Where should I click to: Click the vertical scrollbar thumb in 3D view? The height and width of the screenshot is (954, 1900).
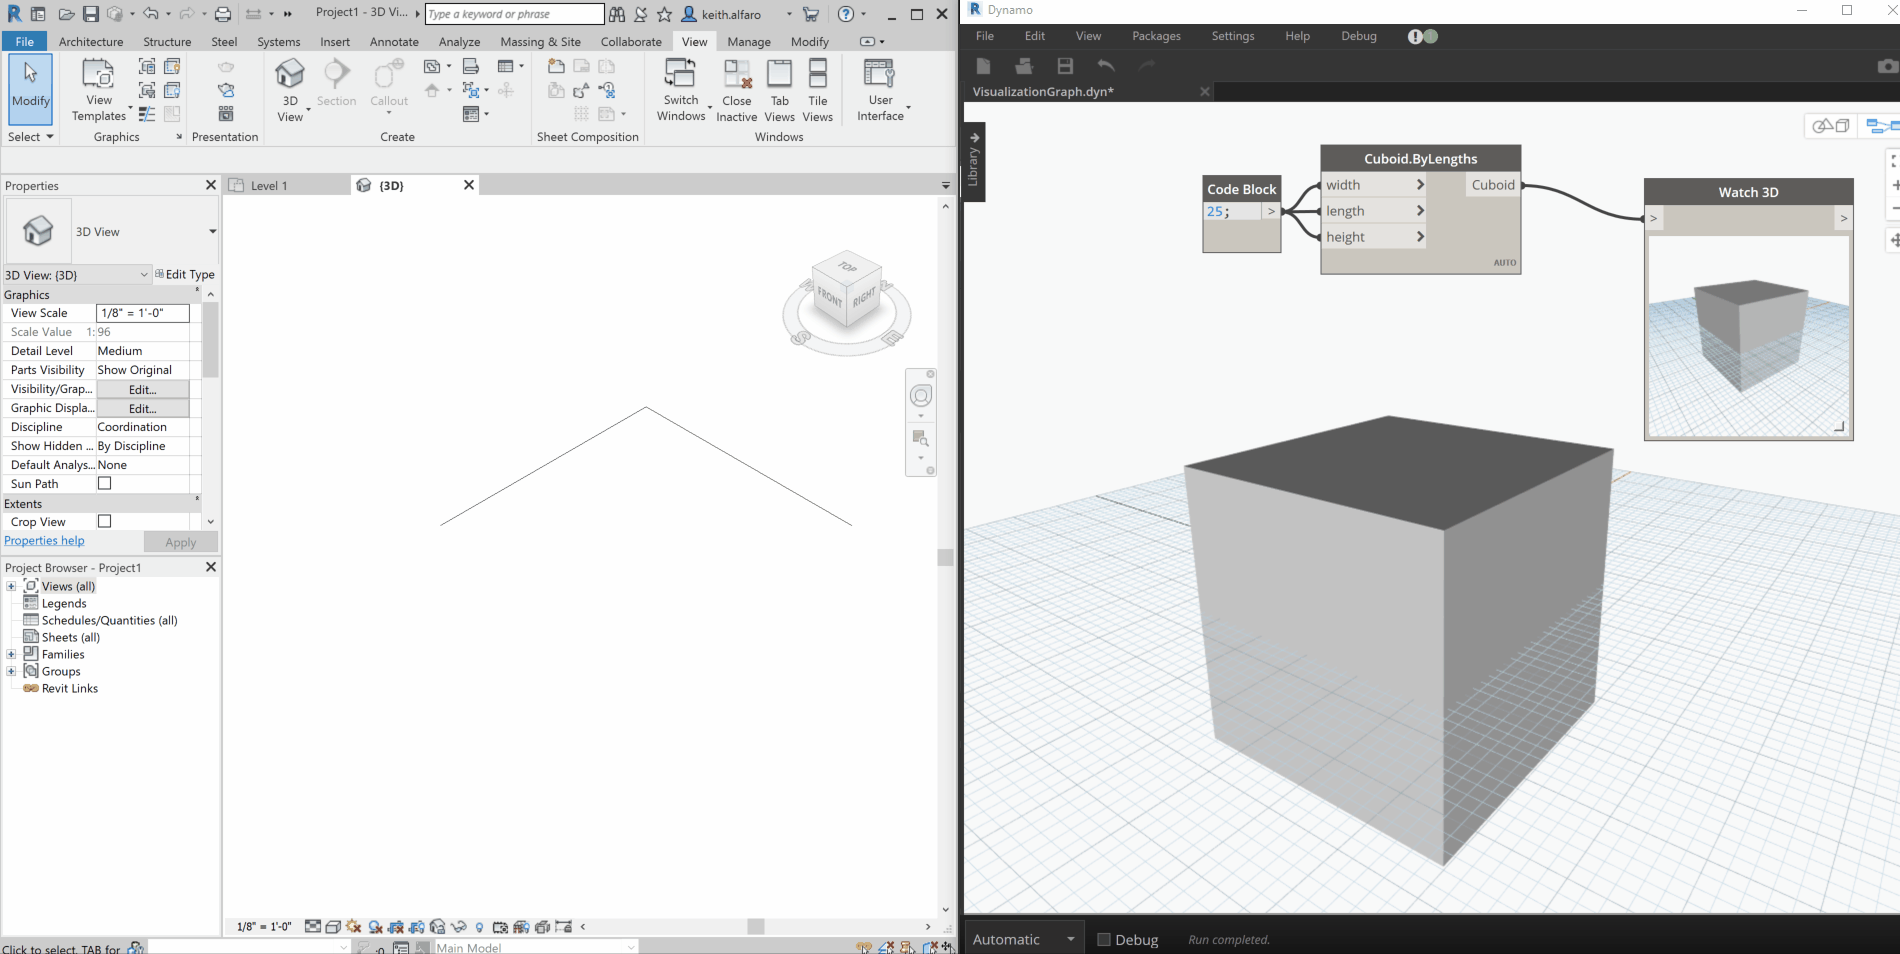tap(945, 557)
